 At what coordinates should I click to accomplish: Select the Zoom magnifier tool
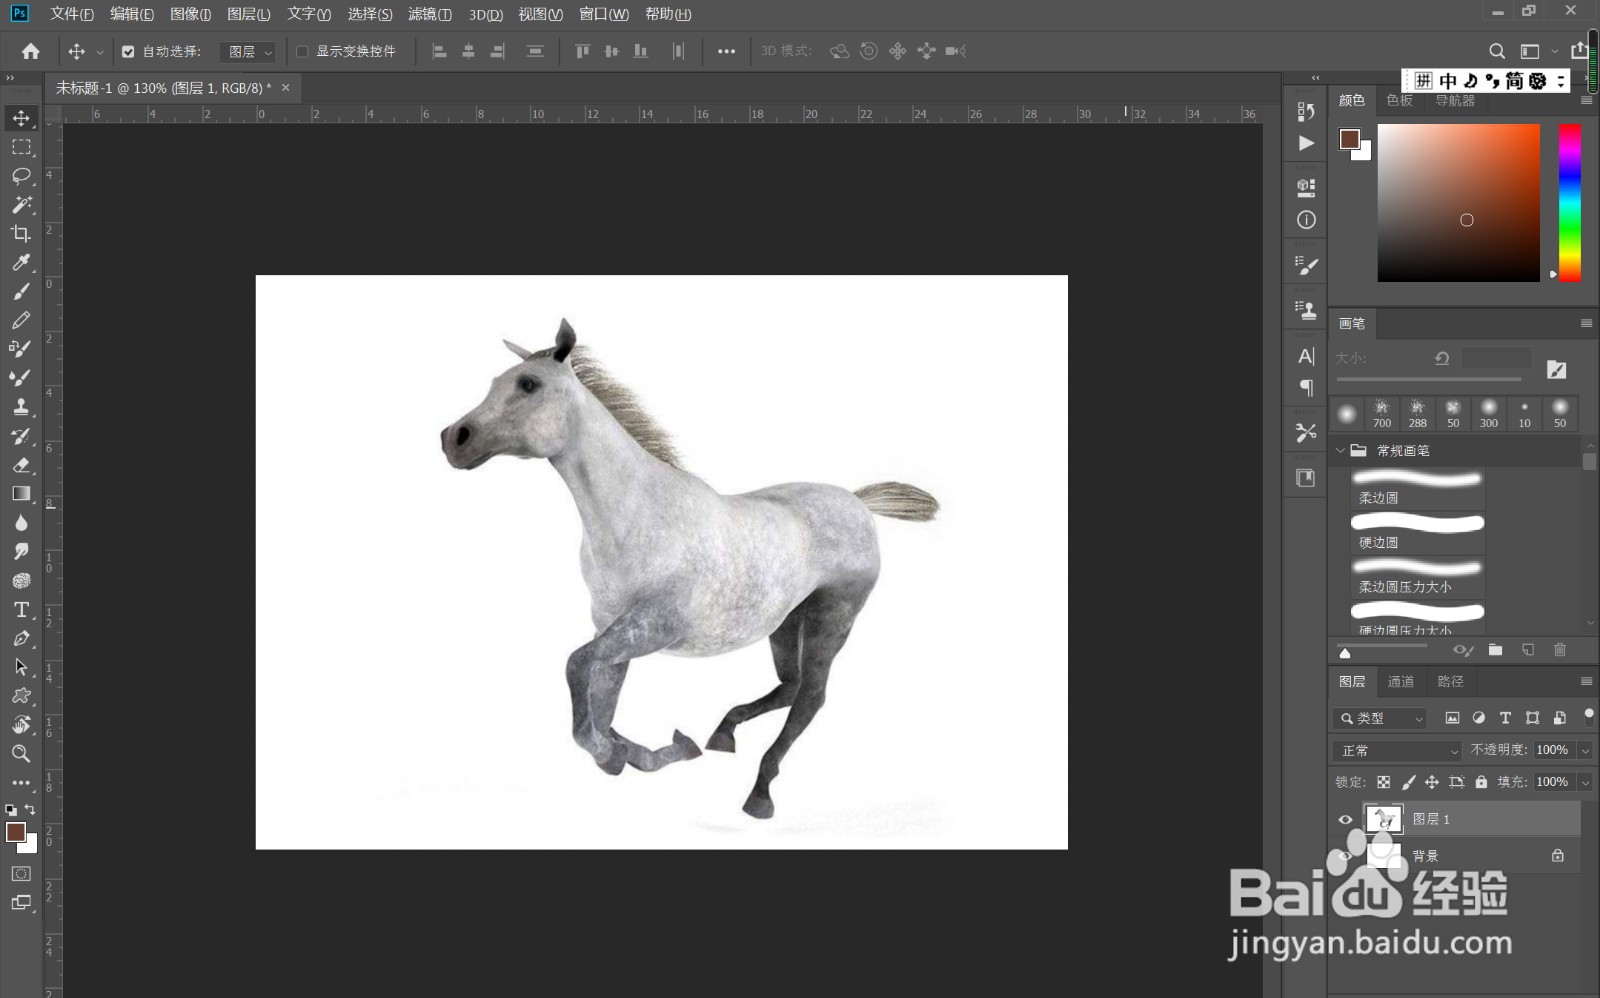click(21, 754)
